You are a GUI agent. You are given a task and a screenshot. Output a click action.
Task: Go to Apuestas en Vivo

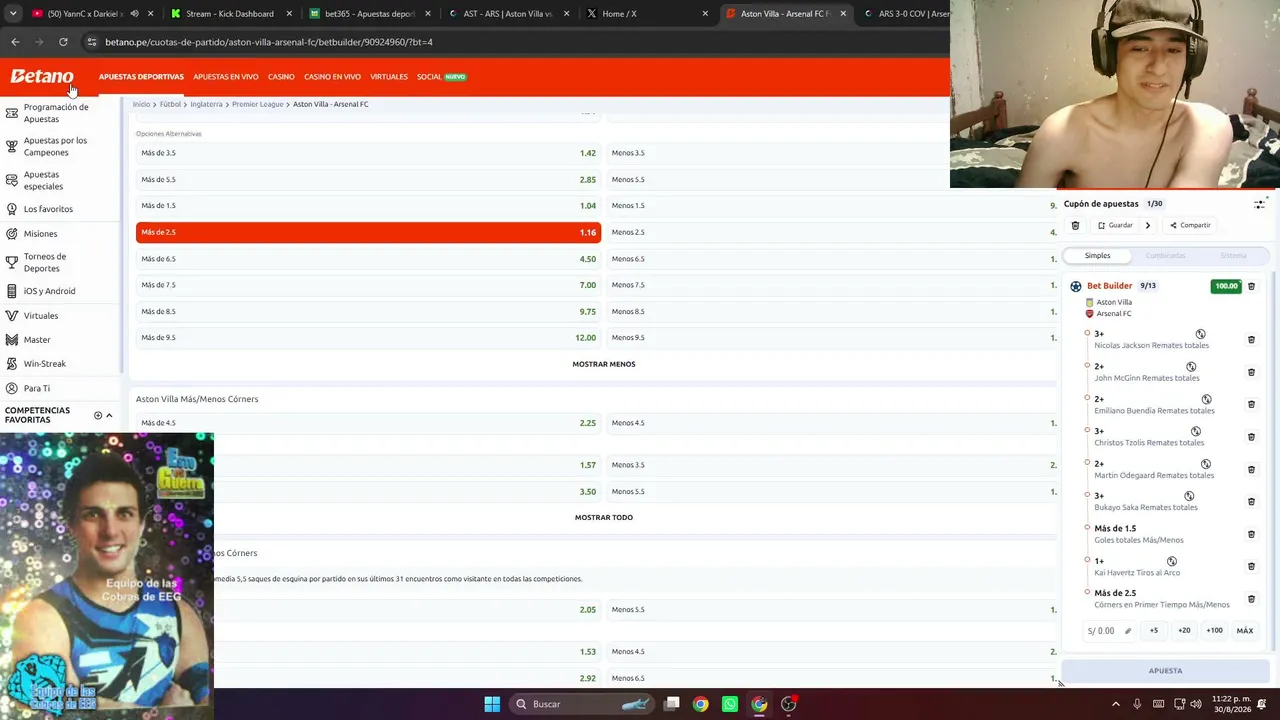226,77
